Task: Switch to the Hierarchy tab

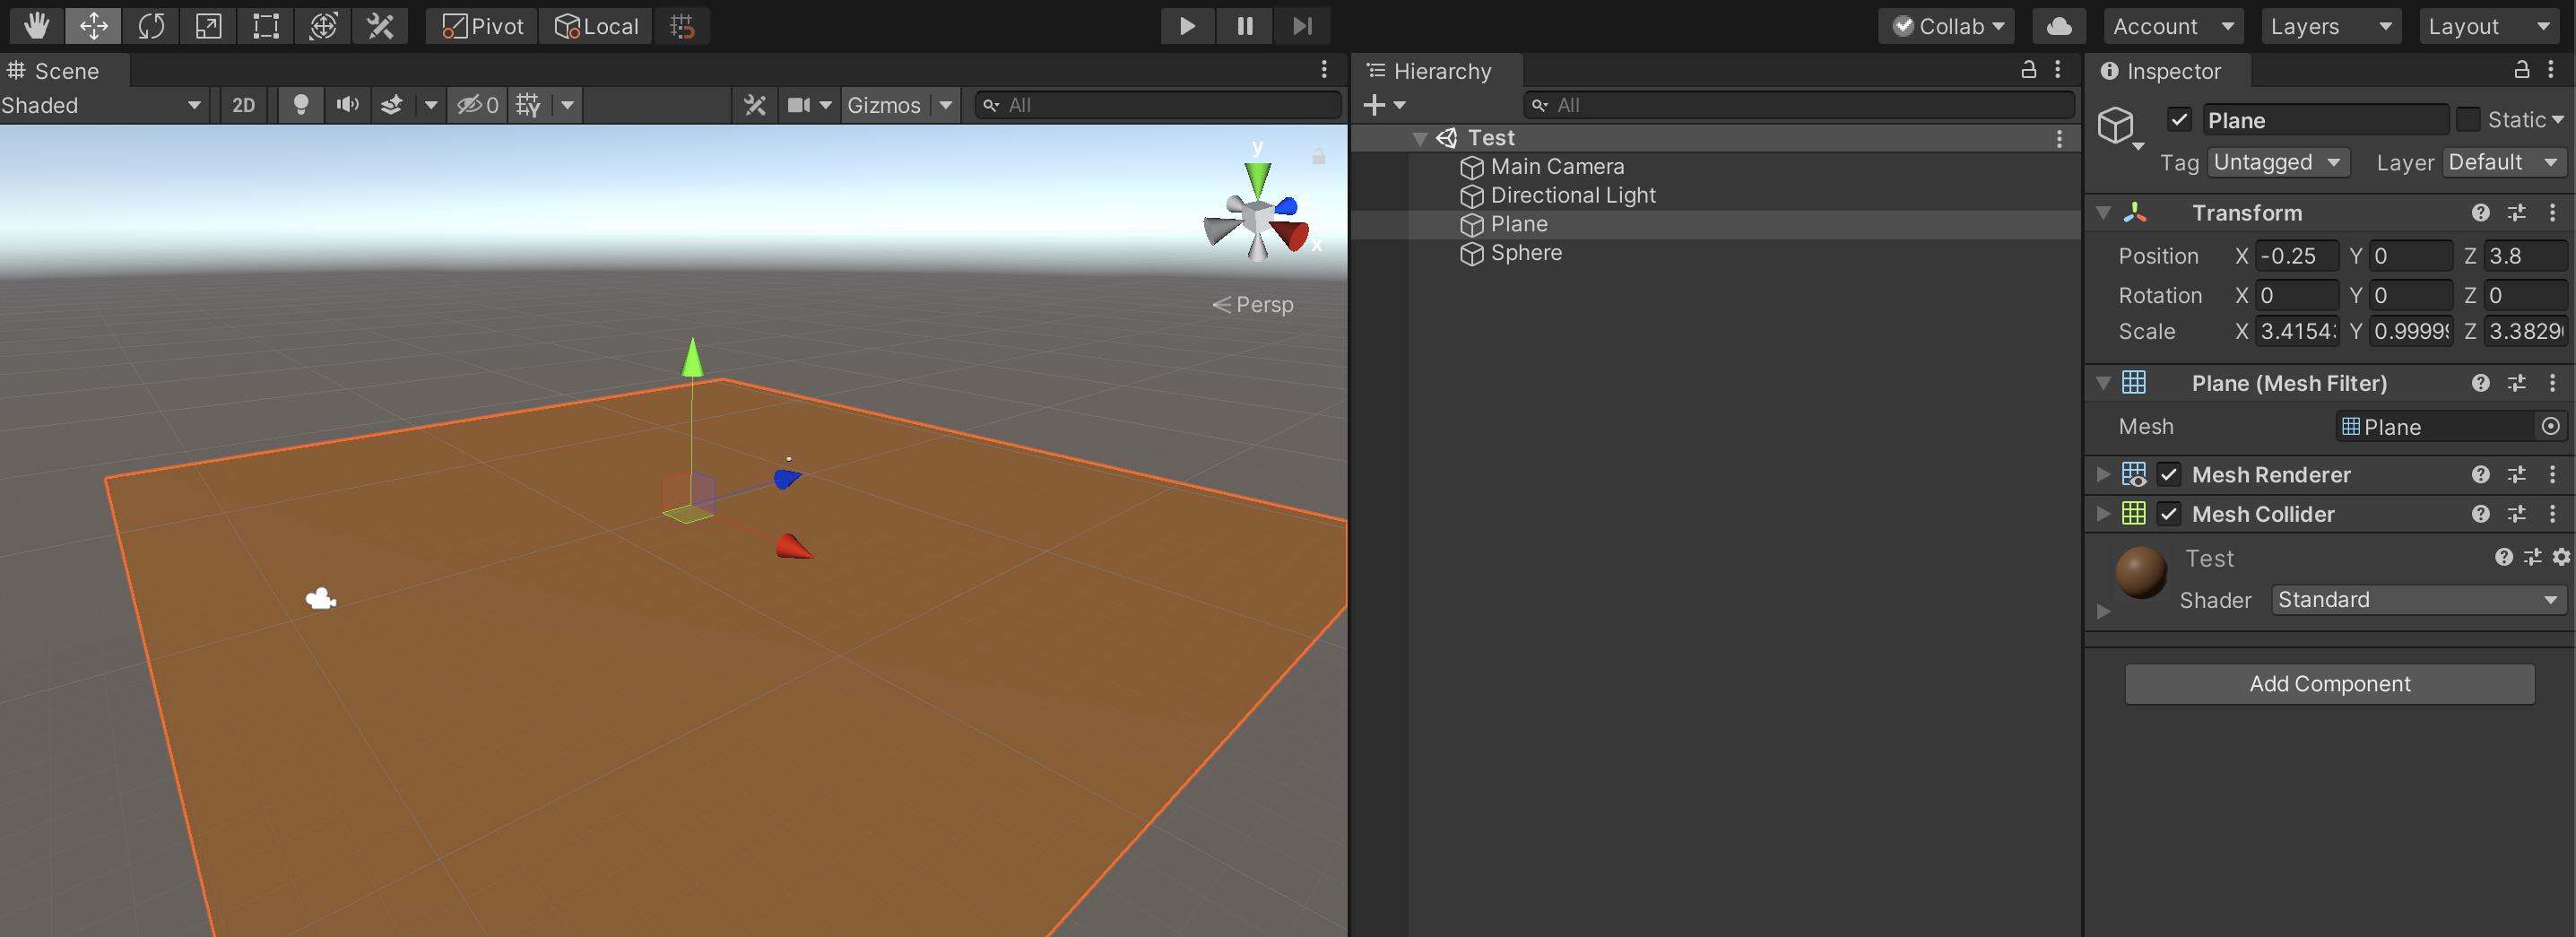Action: coord(1436,71)
